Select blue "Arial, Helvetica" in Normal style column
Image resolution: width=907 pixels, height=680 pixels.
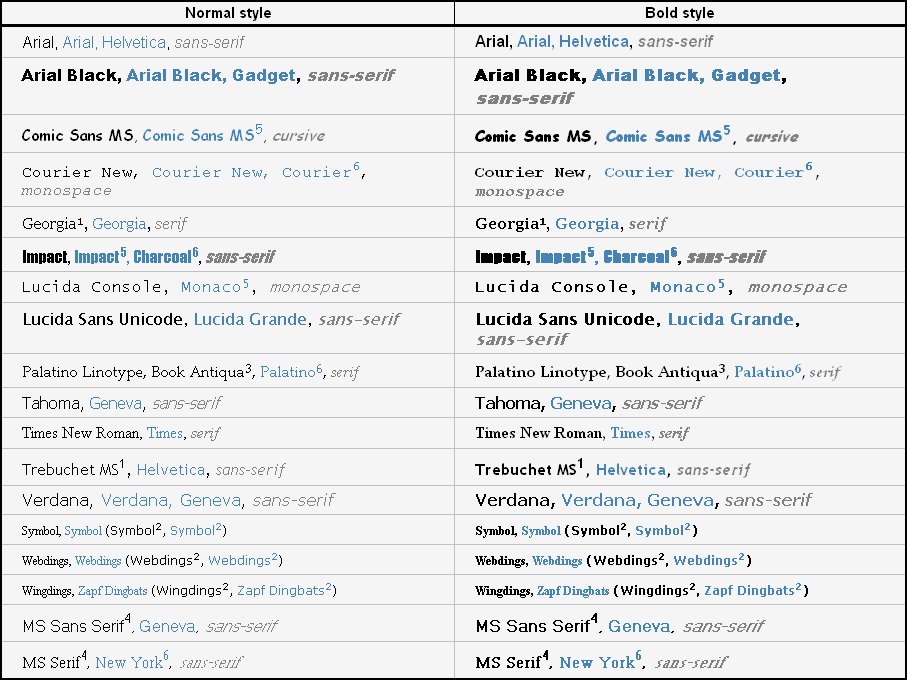click(x=114, y=42)
